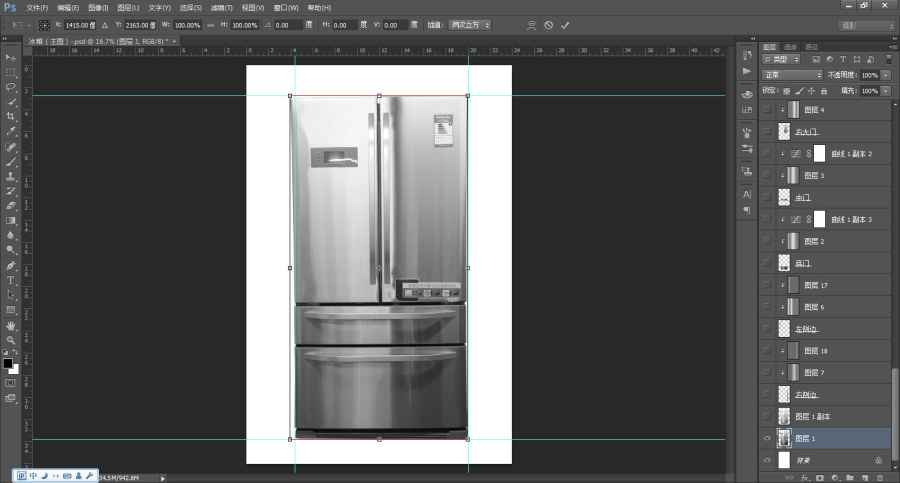The width and height of the screenshot is (900, 483).
Task: Hide the 背景 layer using eye icon
Action: 767,460
